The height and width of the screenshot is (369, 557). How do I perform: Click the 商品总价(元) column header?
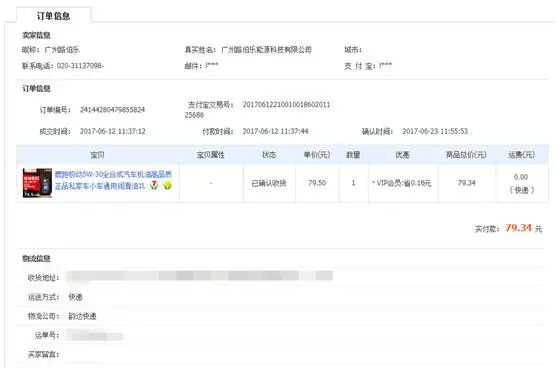pos(466,155)
